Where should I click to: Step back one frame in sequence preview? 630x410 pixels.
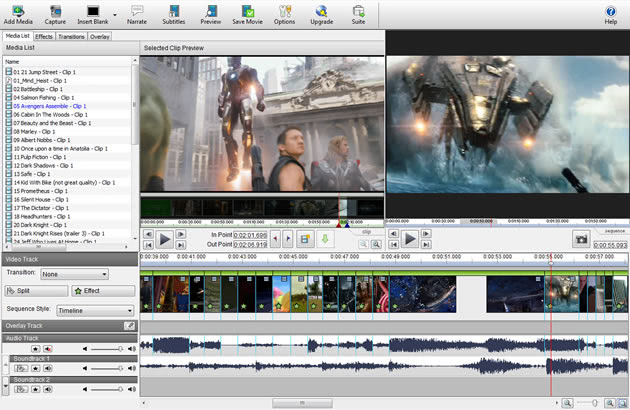tap(393, 234)
